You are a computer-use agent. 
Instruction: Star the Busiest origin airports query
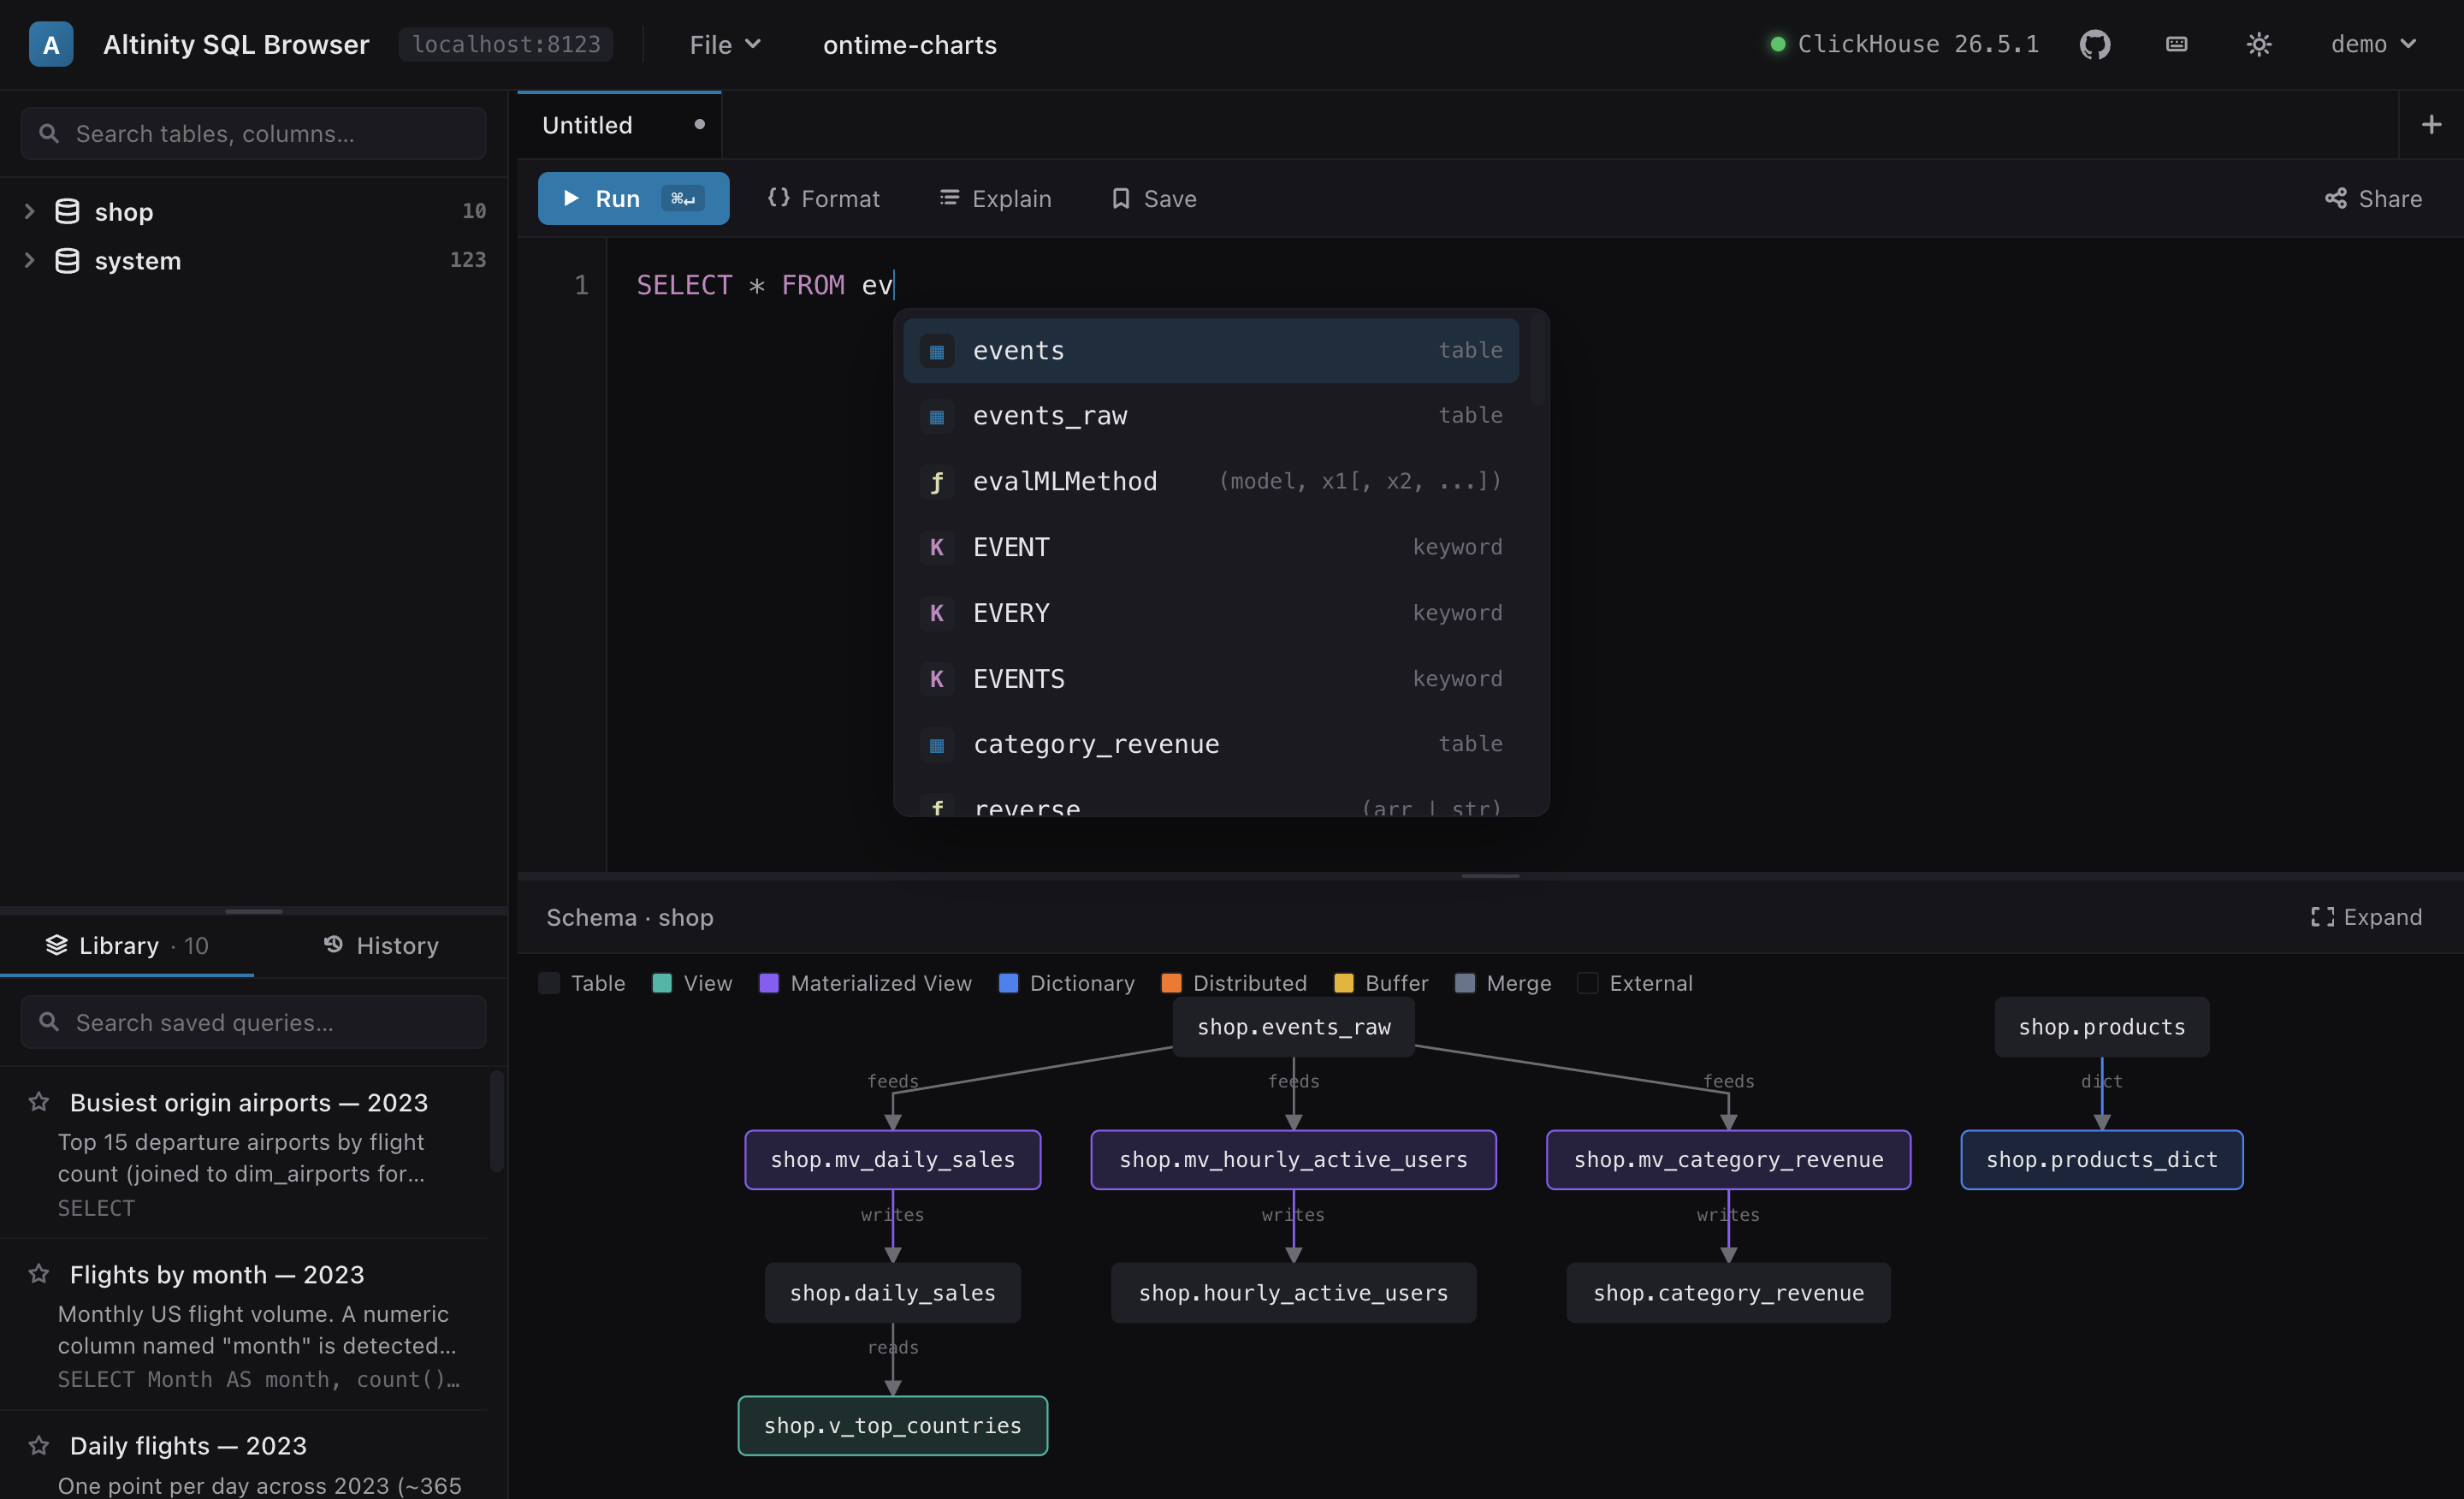tap(39, 1101)
